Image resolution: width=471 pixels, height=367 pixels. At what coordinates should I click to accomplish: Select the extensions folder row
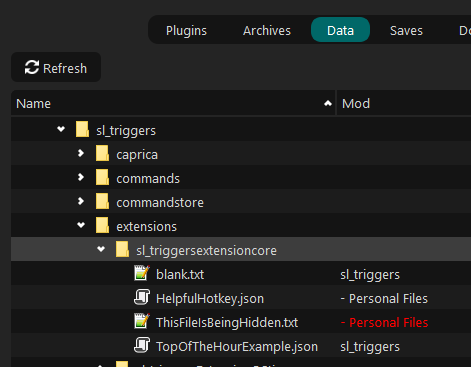241,225
